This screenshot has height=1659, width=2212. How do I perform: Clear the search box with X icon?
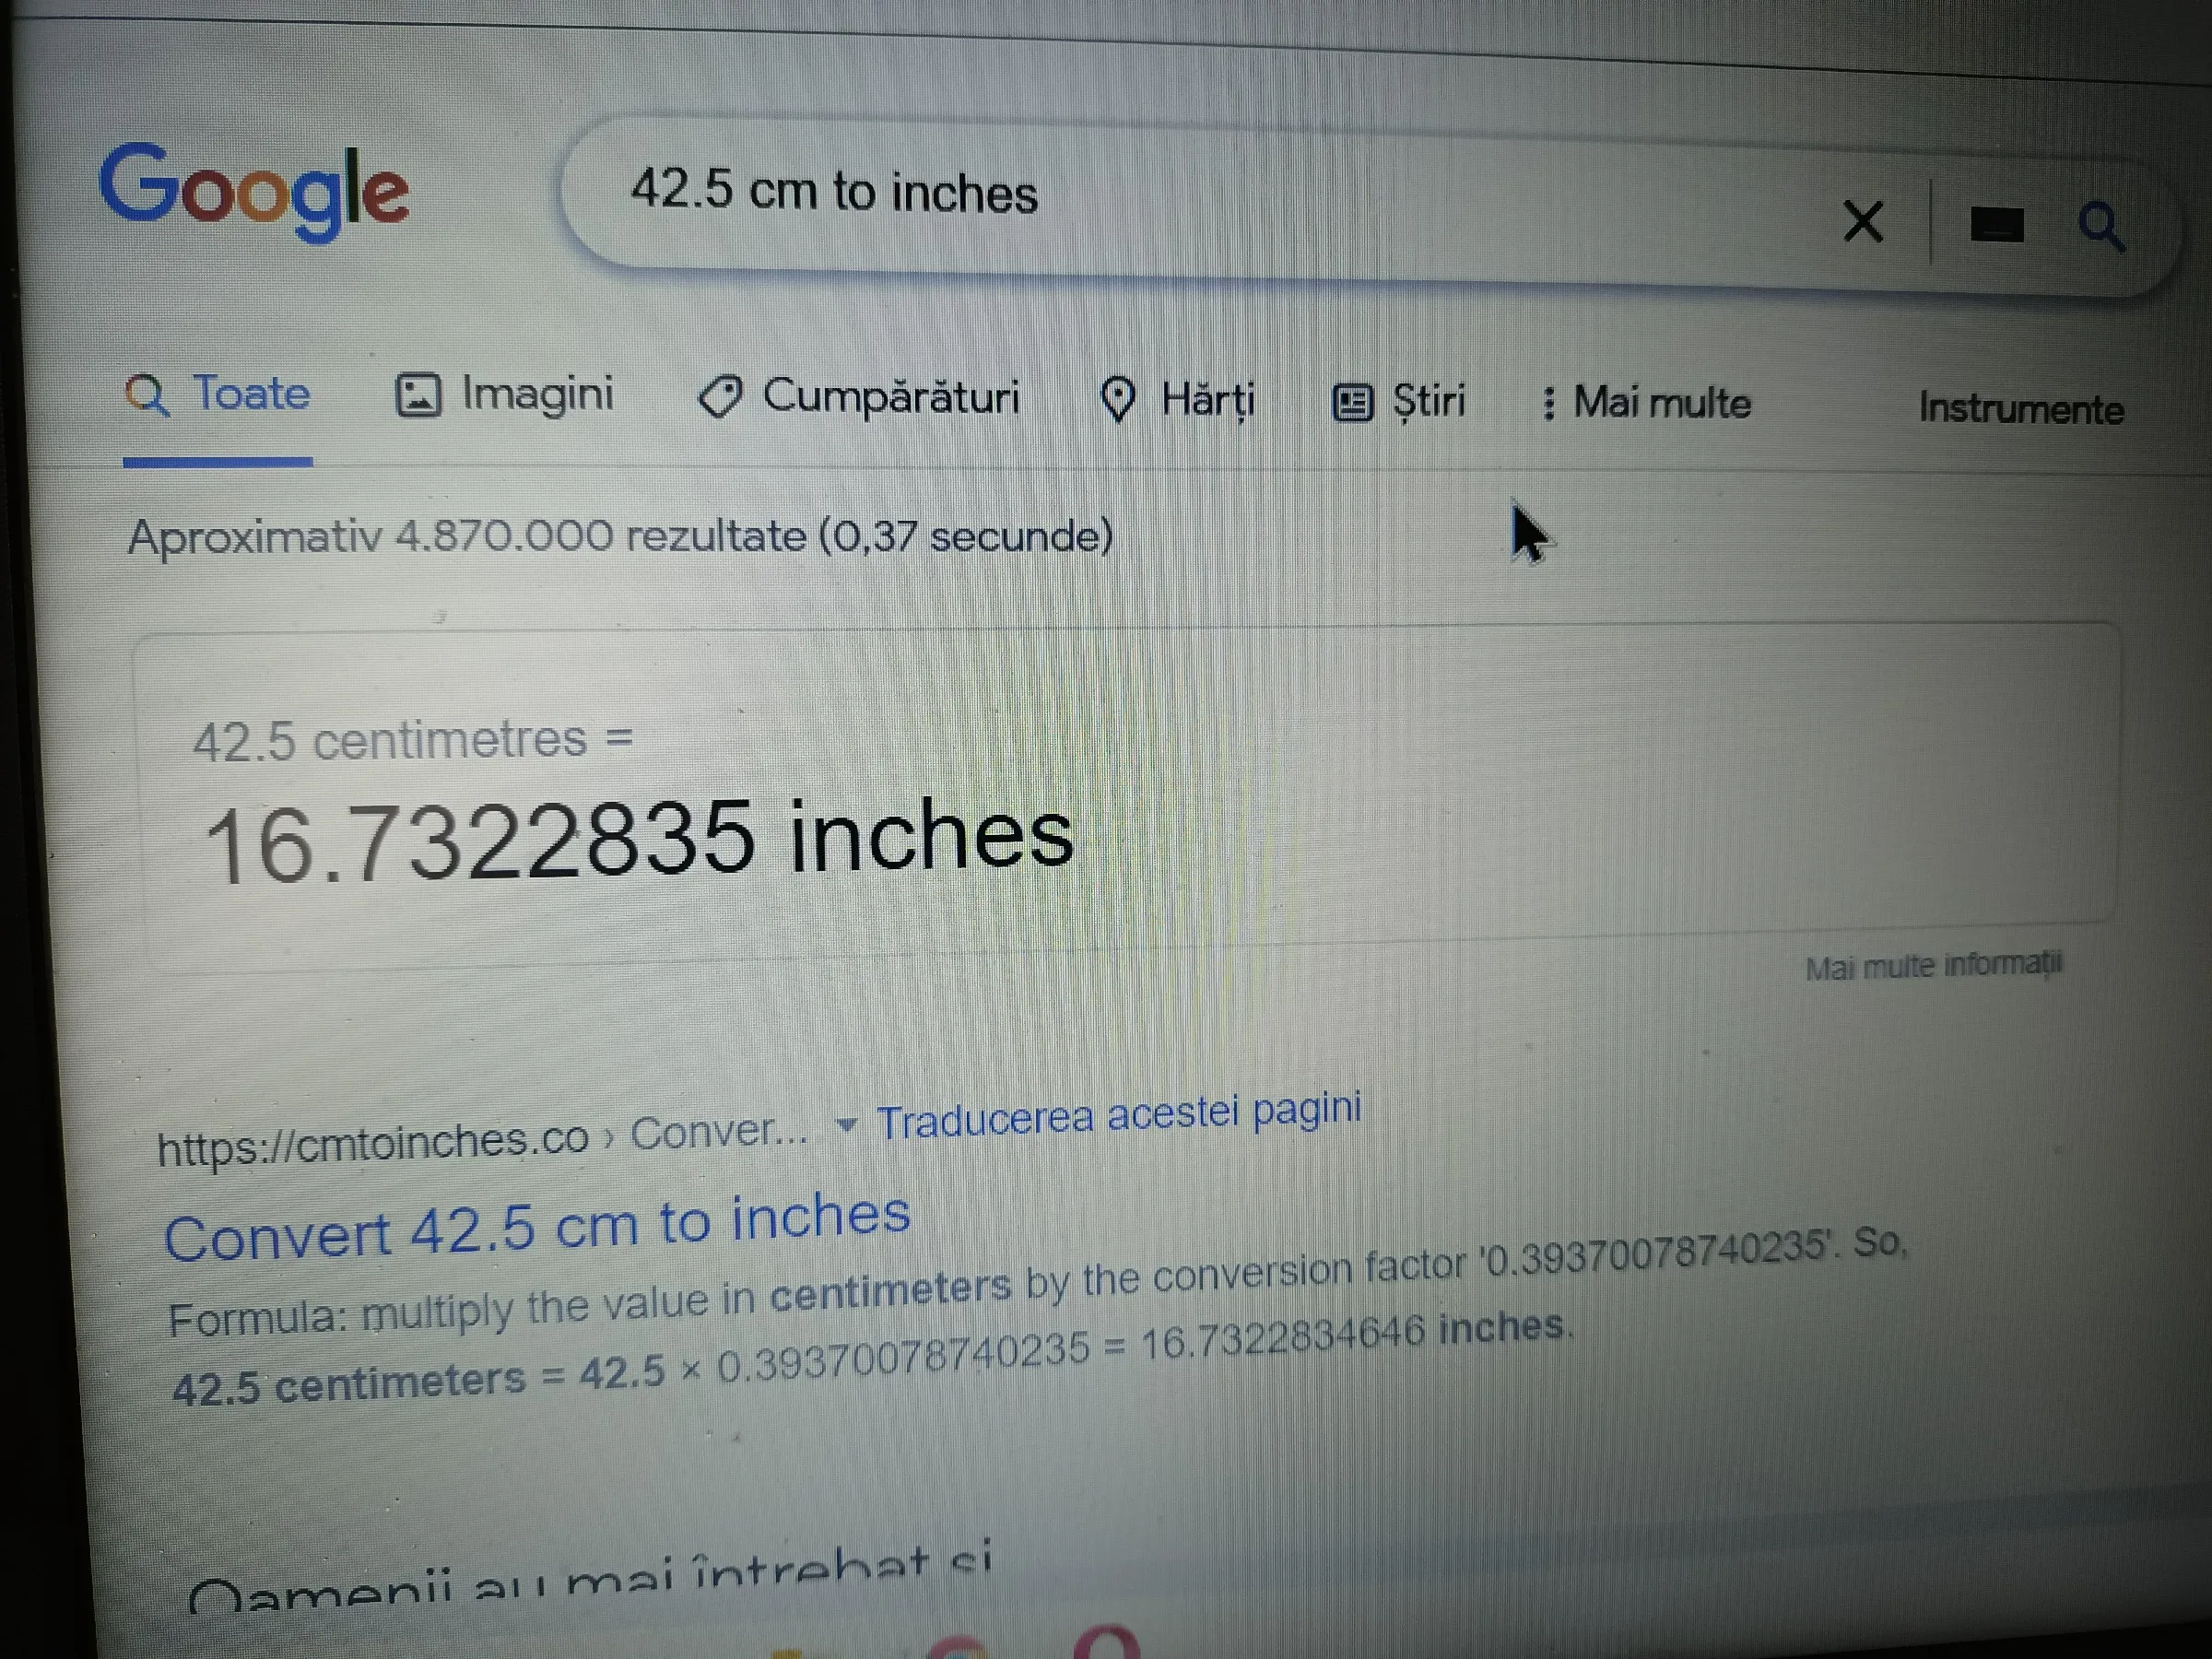(1862, 221)
